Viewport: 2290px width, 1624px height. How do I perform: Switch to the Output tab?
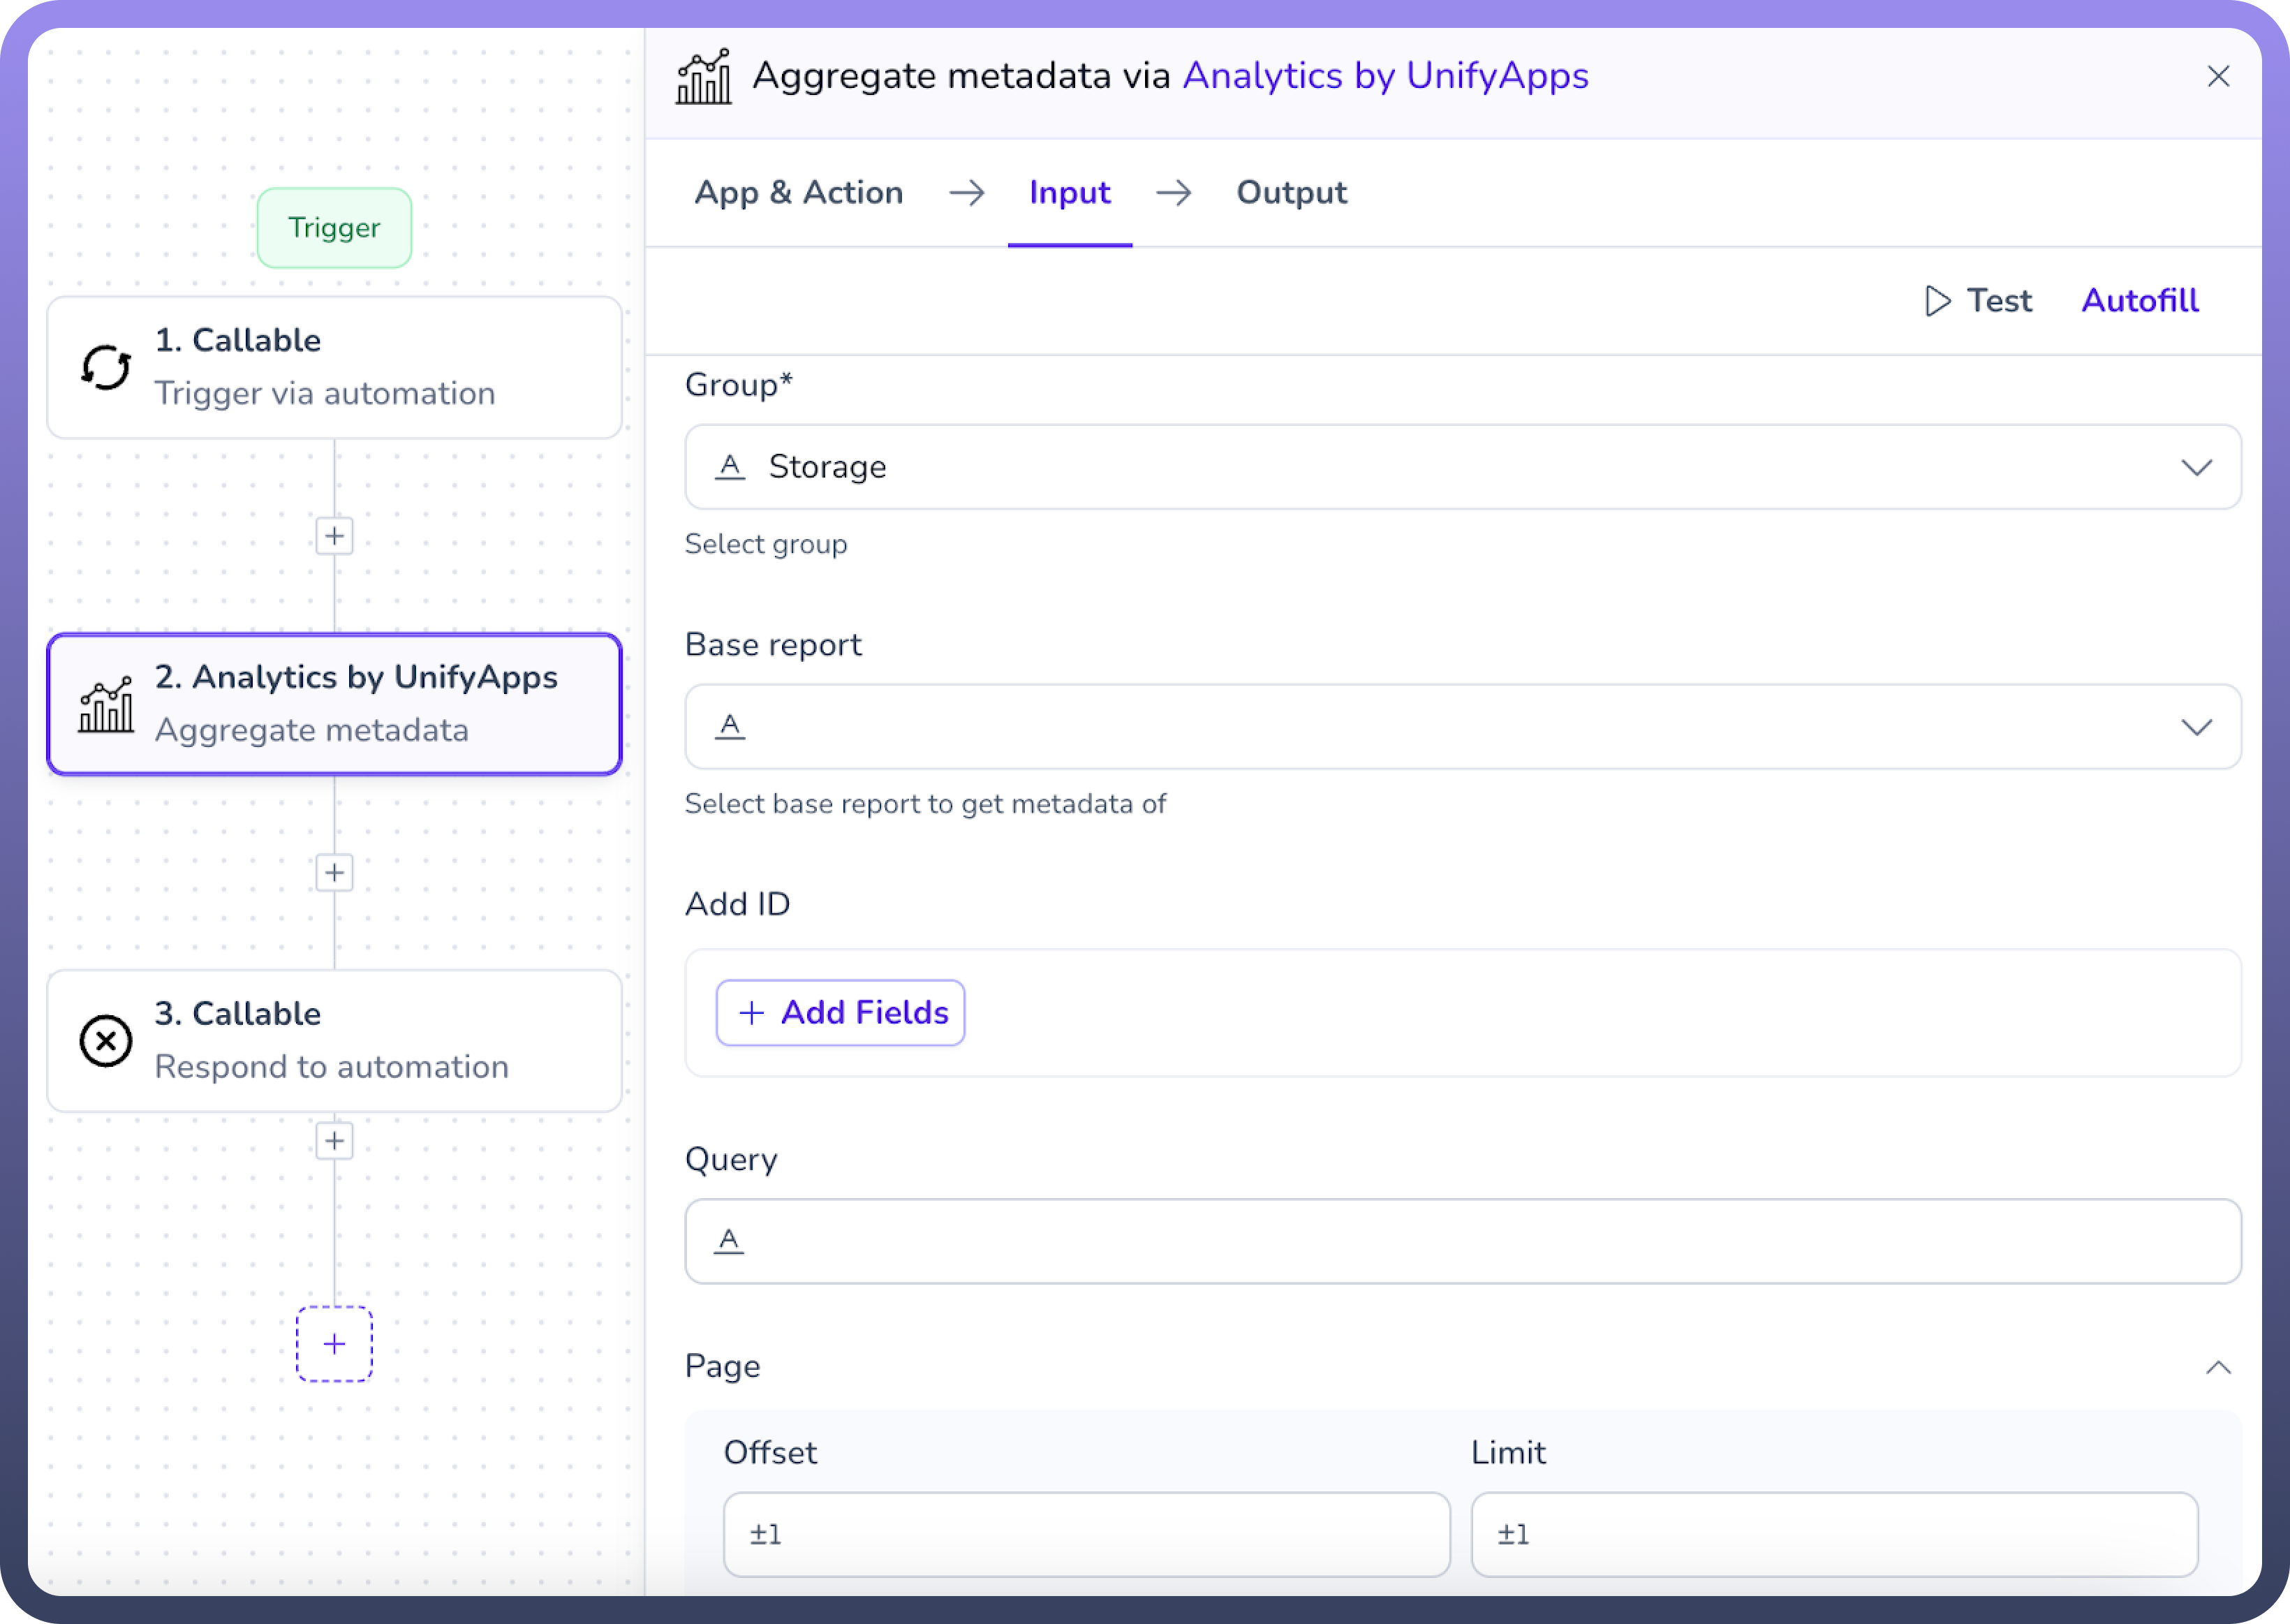1291,192
